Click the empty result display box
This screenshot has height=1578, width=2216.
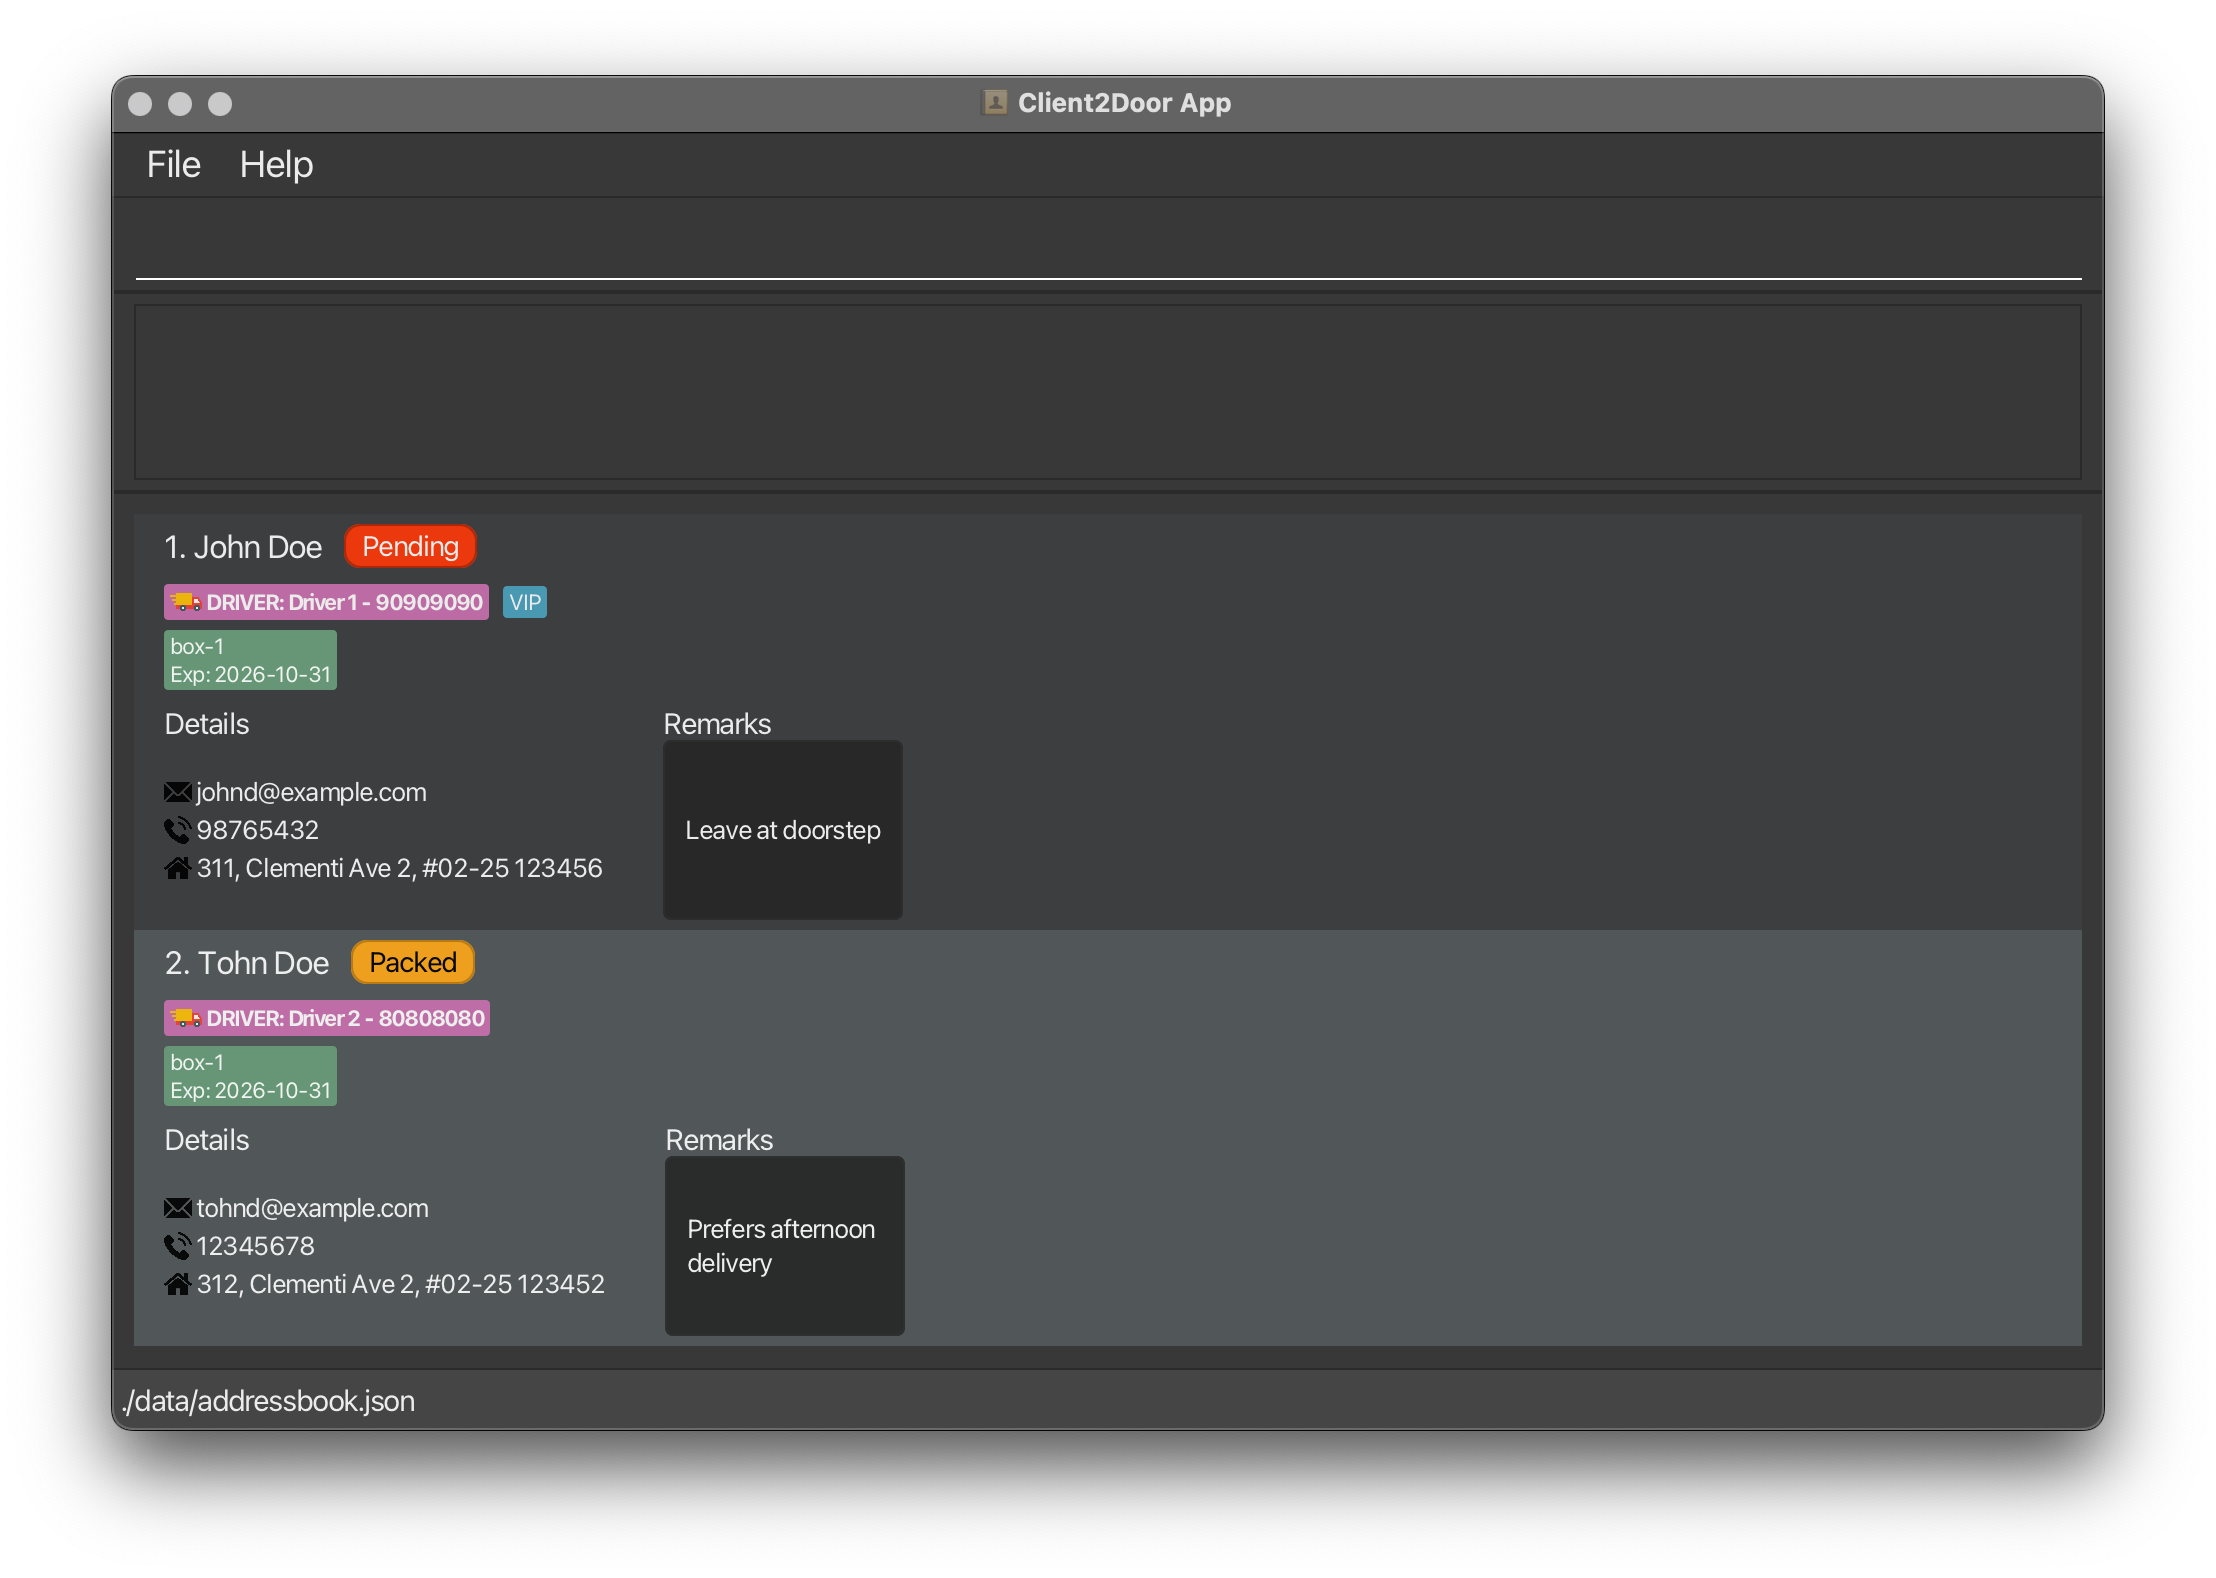click(x=1108, y=392)
